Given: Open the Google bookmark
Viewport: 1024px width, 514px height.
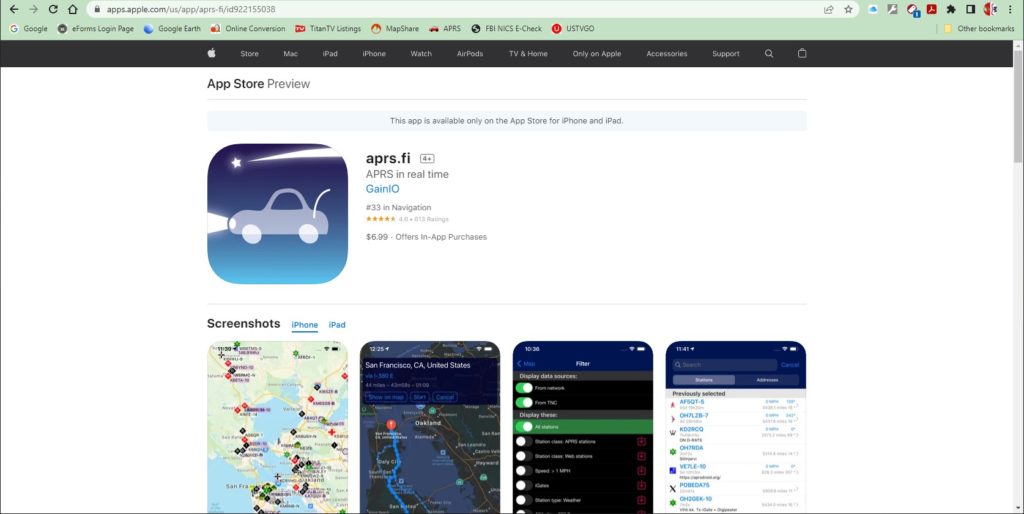Looking at the screenshot, I should pyautogui.click(x=29, y=29).
